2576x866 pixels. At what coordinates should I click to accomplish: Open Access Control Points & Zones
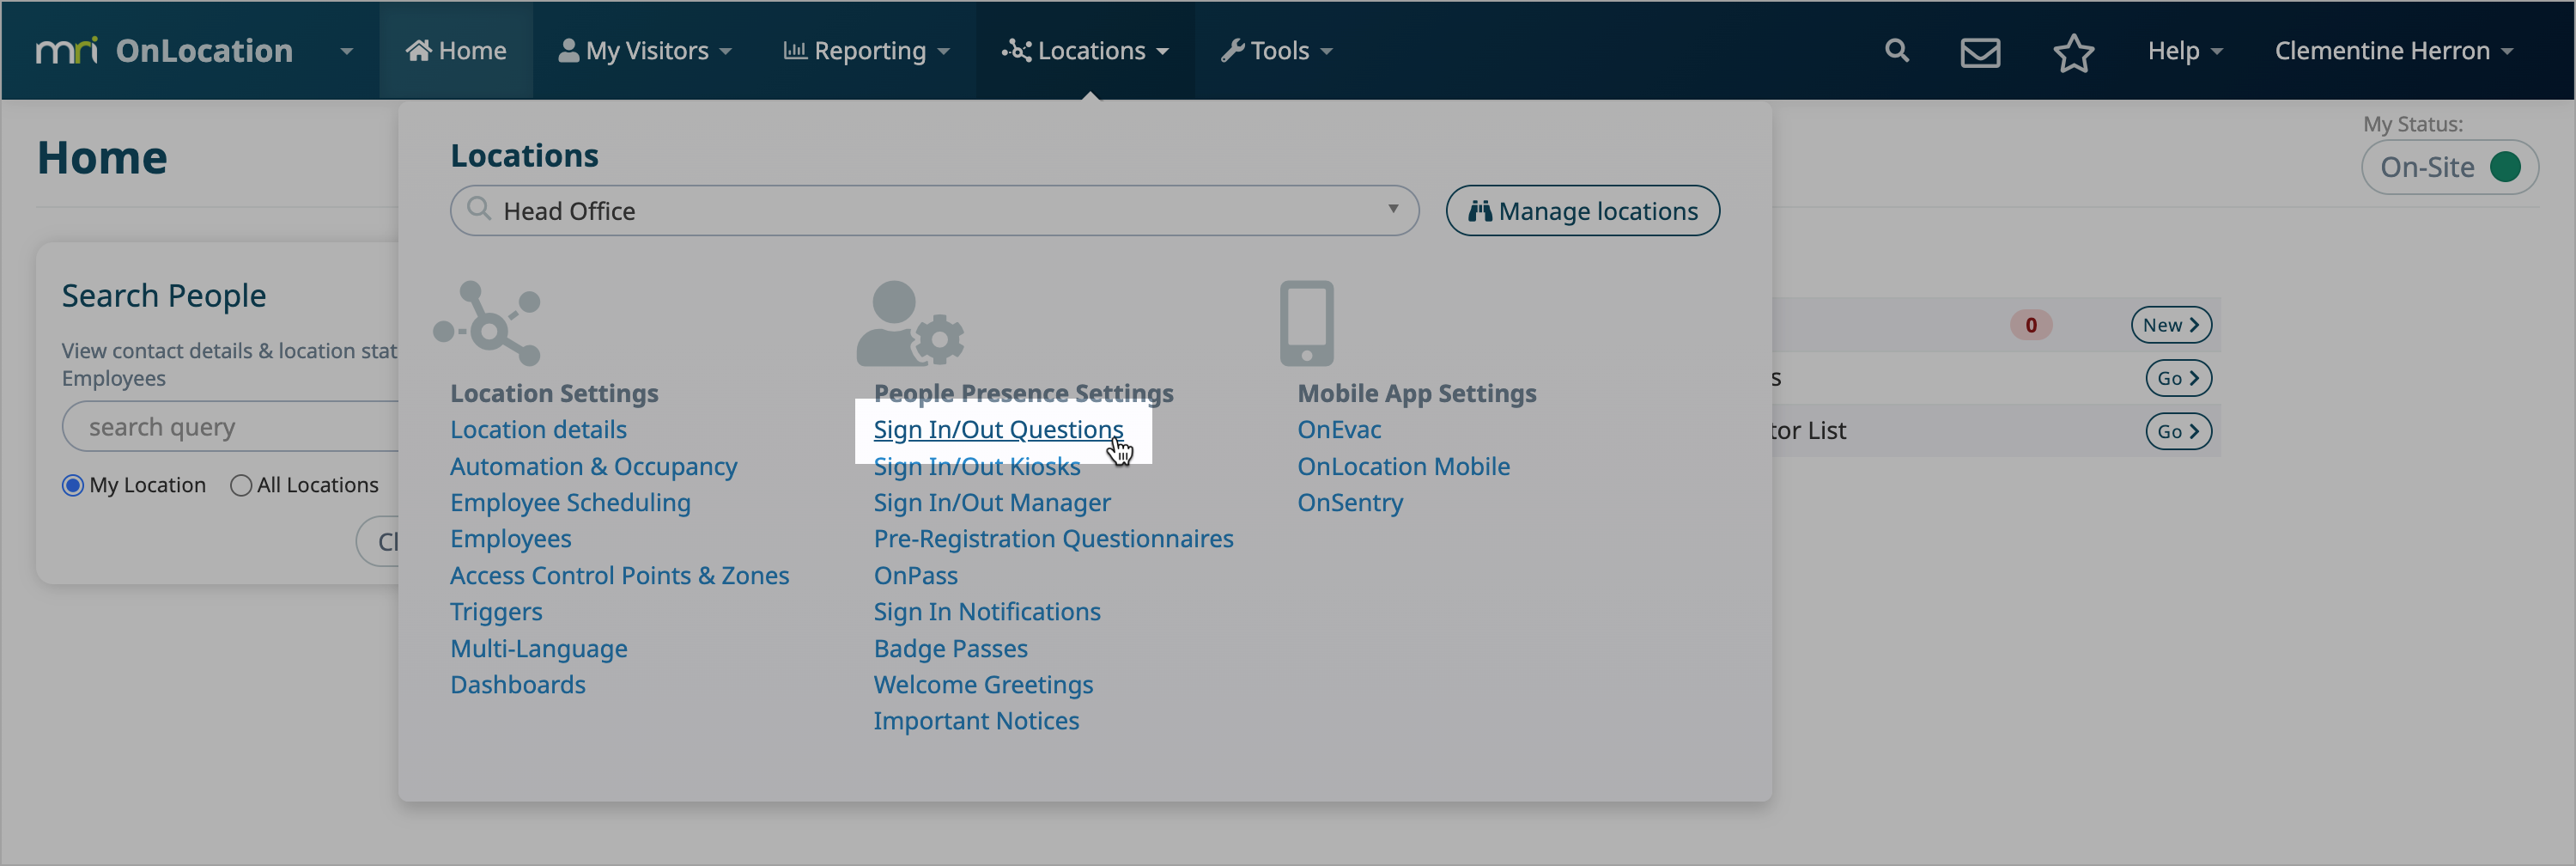click(x=619, y=576)
